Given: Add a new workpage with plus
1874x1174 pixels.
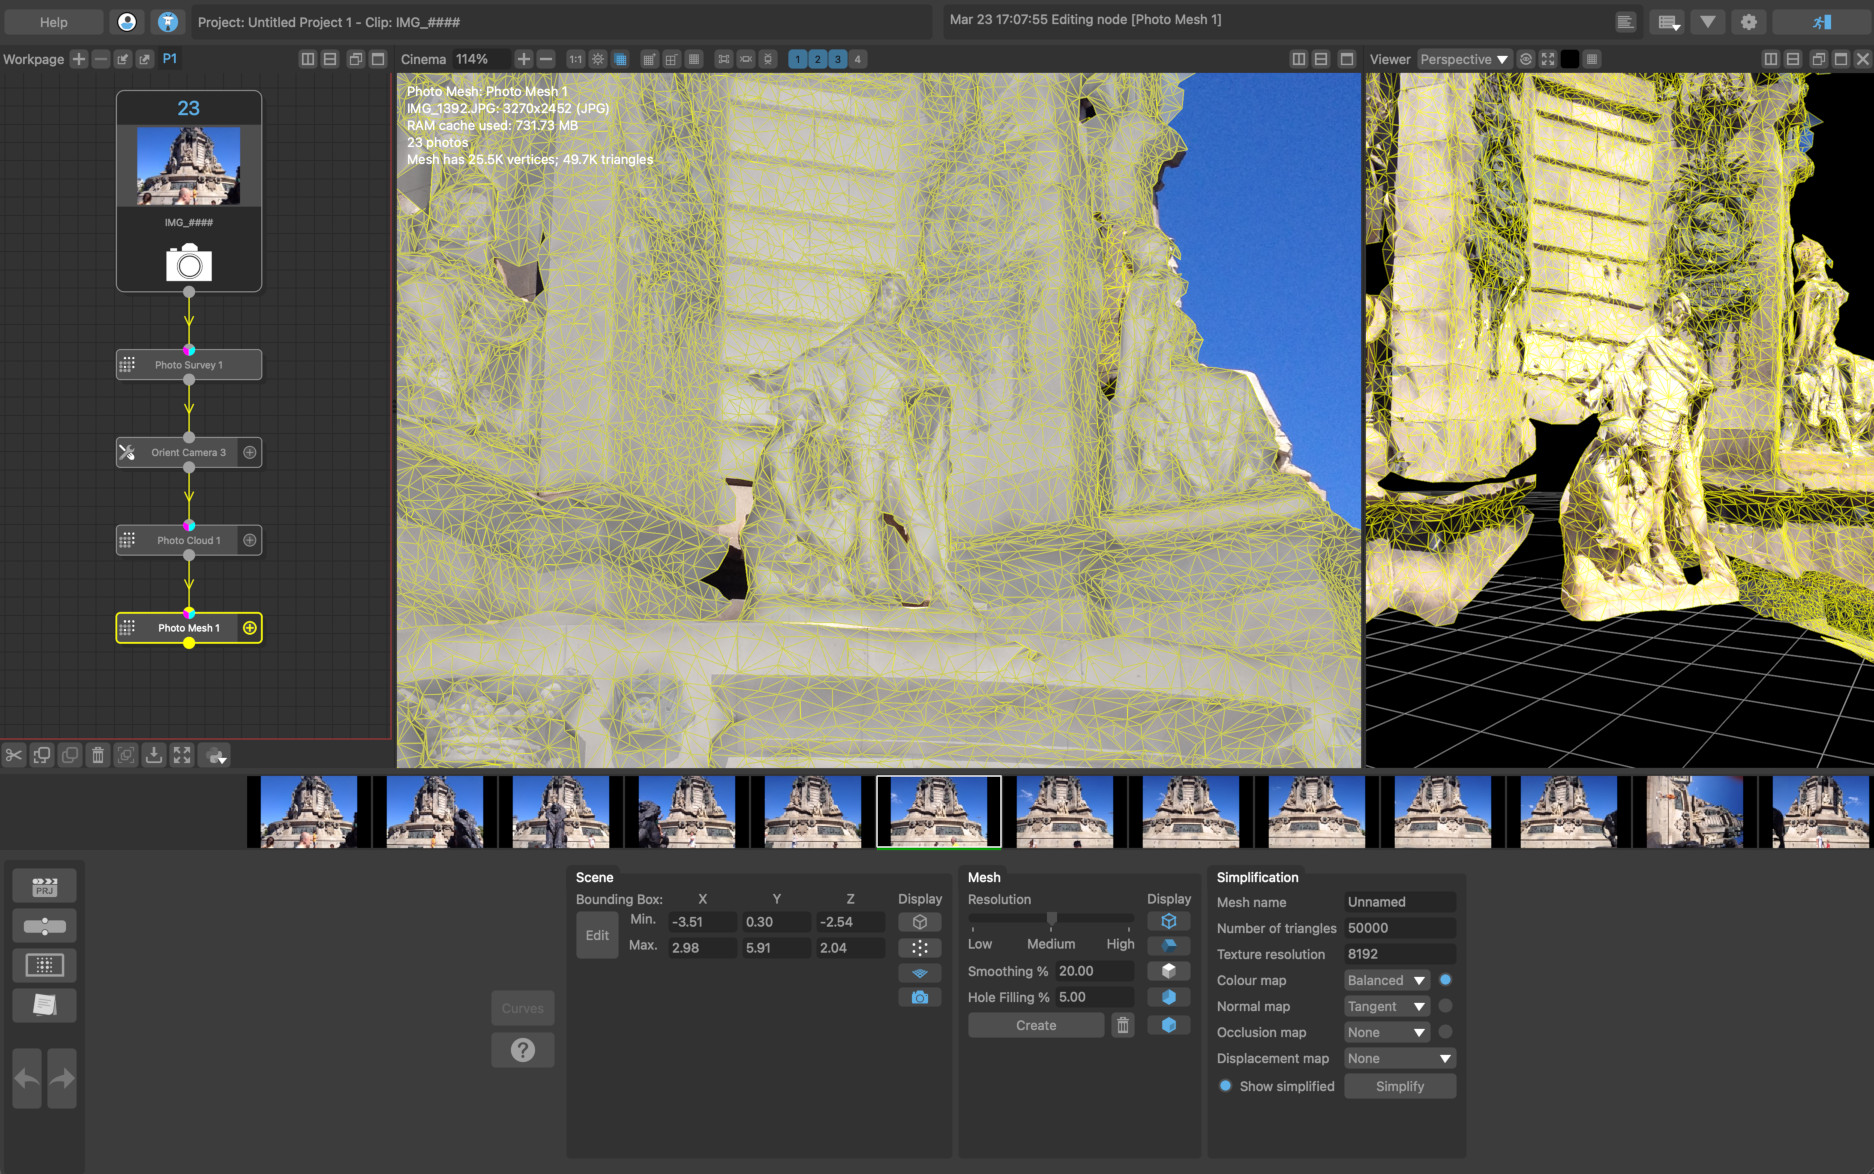Looking at the screenshot, I should pos(79,59).
